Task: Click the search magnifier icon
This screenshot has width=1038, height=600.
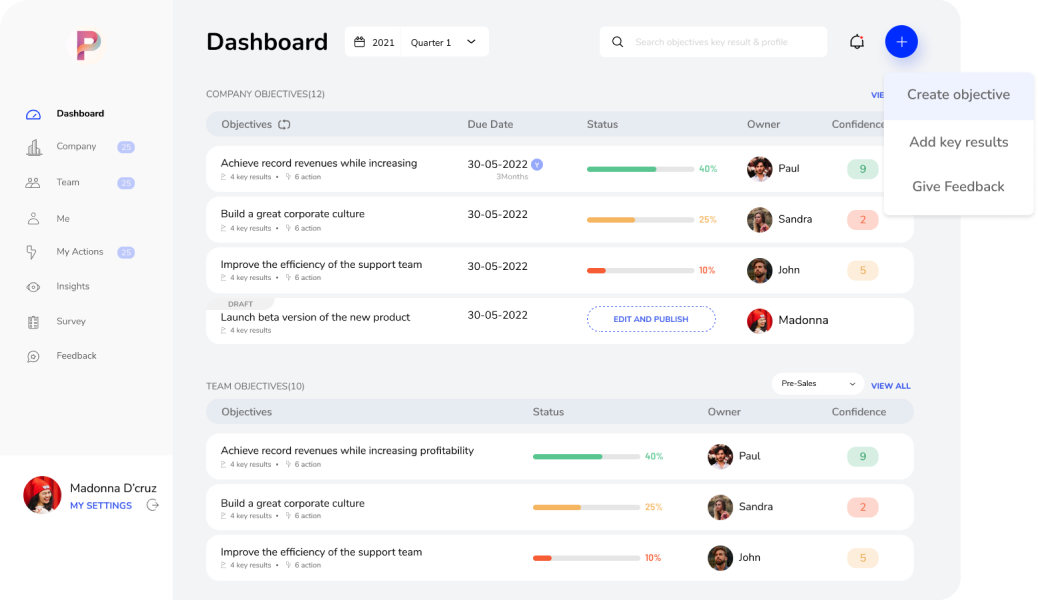Action: (617, 42)
